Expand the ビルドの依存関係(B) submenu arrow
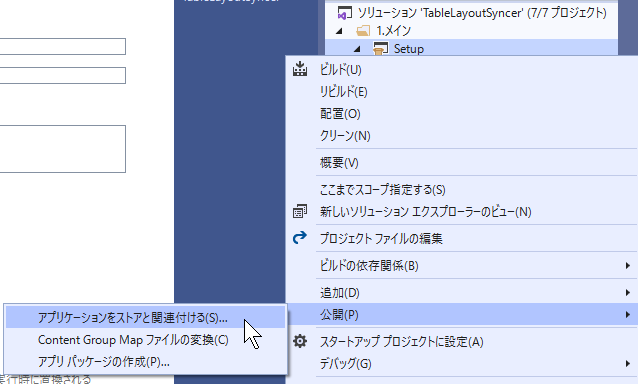 [x=627, y=266]
